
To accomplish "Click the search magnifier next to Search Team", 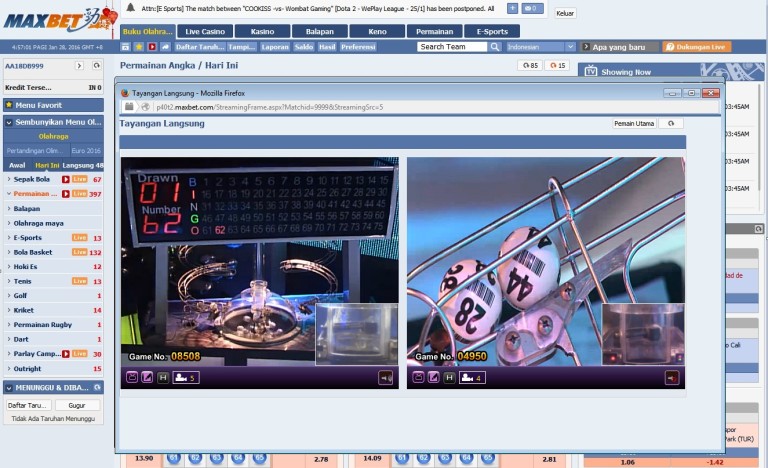I will [496, 47].
